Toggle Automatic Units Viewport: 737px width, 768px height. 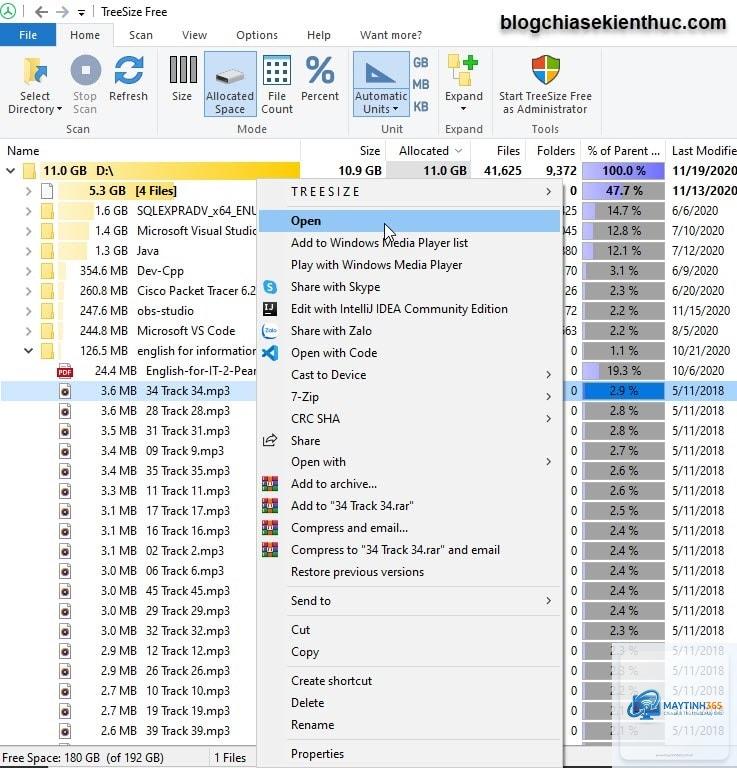380,84
